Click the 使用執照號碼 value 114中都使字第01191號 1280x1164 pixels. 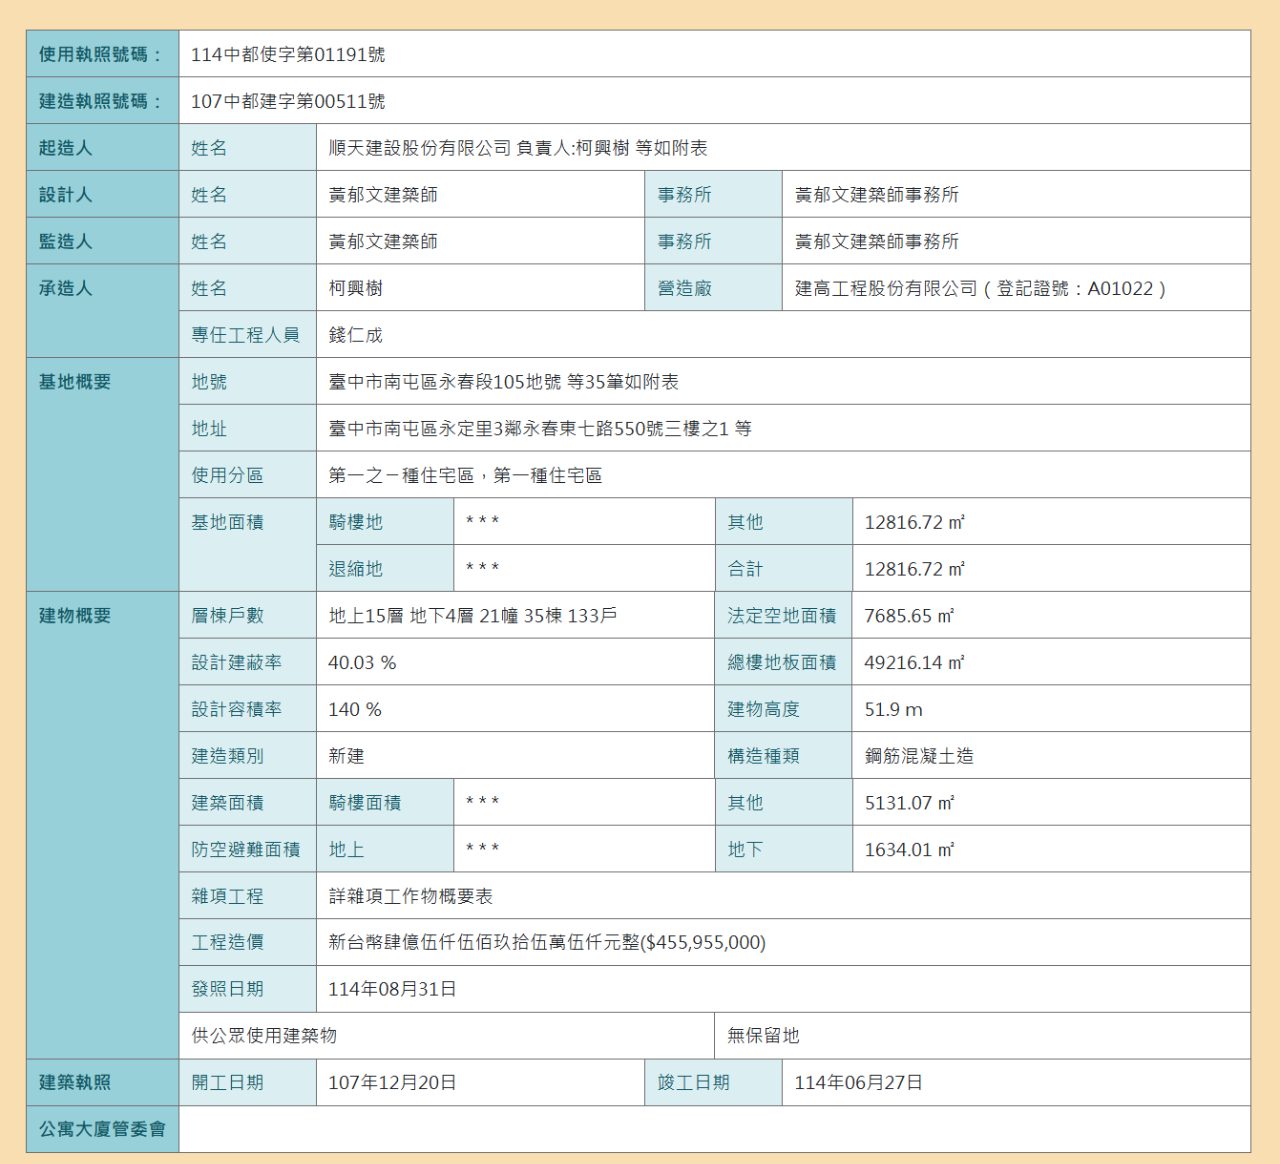coord(288,55)
